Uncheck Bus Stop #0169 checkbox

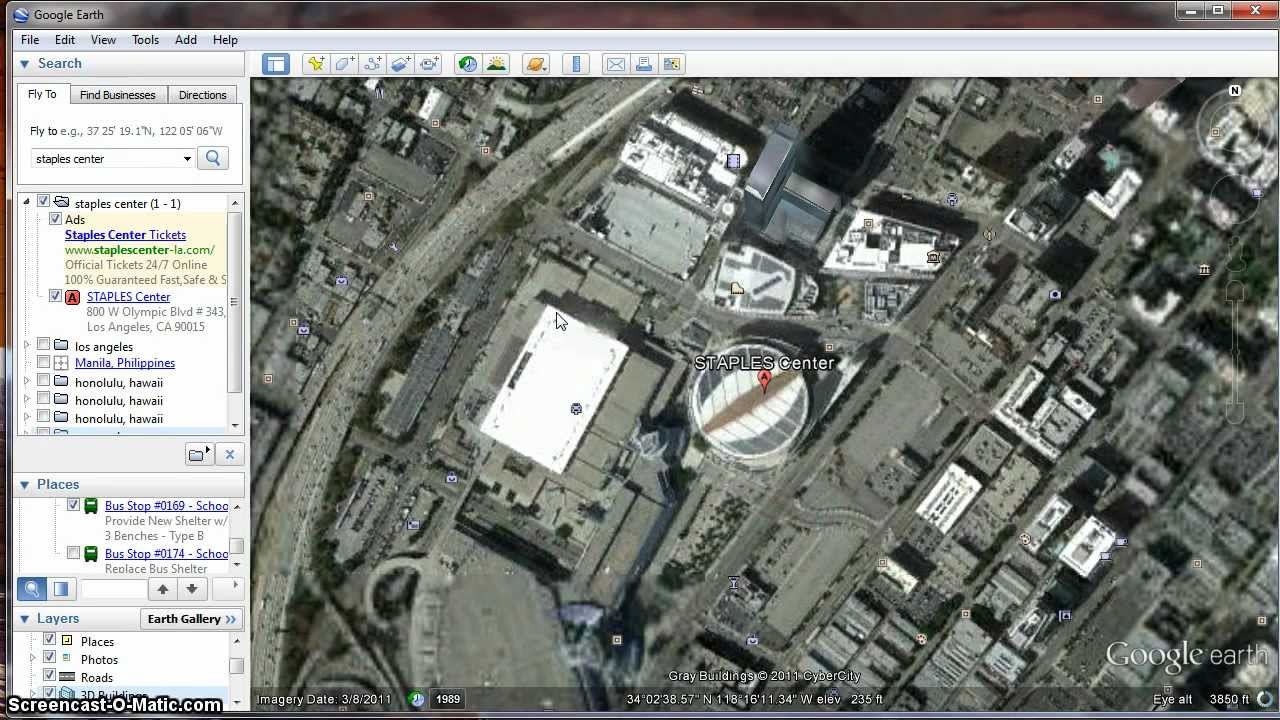click(73, 505)
